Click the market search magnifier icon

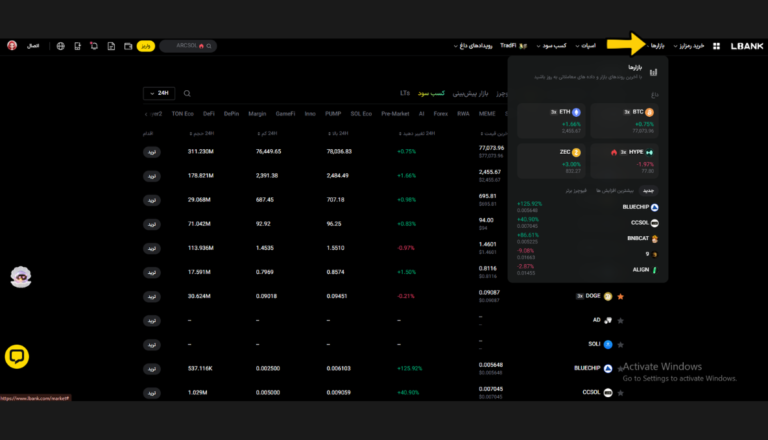[187, 93]
